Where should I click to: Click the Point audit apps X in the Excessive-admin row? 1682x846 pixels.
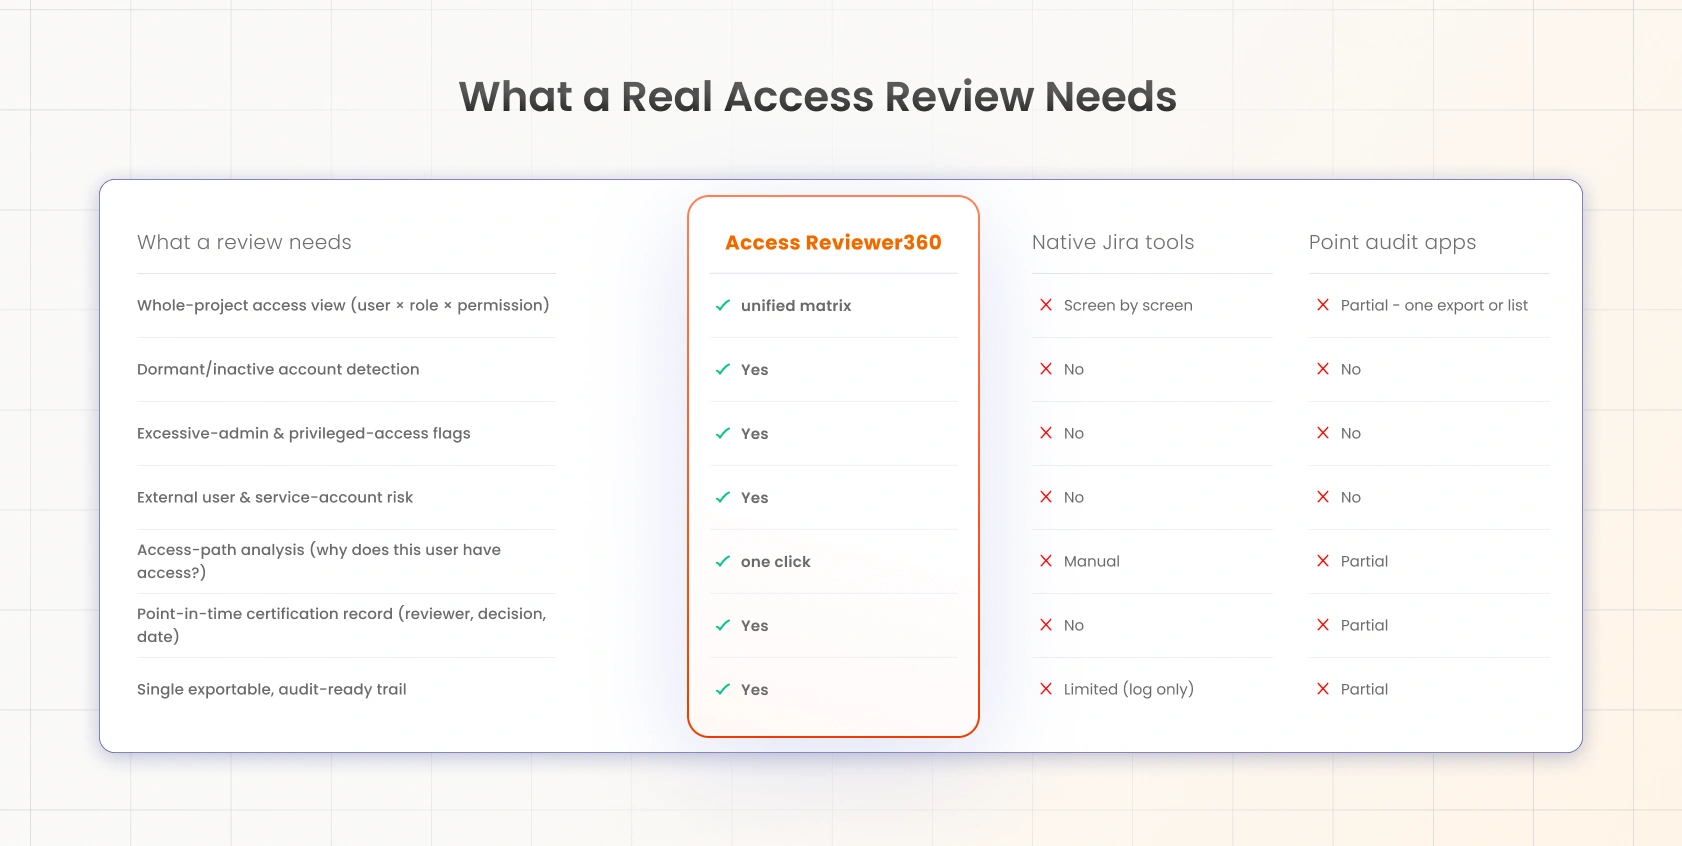tap(1323, 433)
